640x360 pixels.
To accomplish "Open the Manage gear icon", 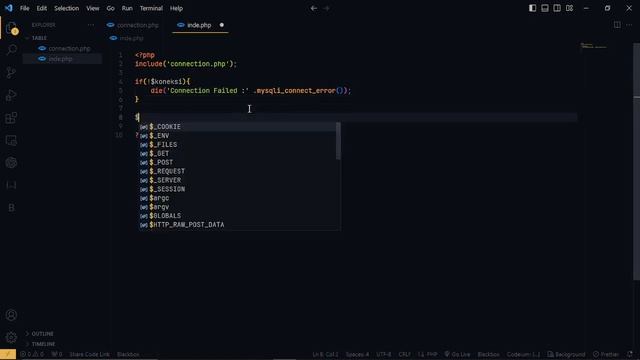I will [11, 337].
